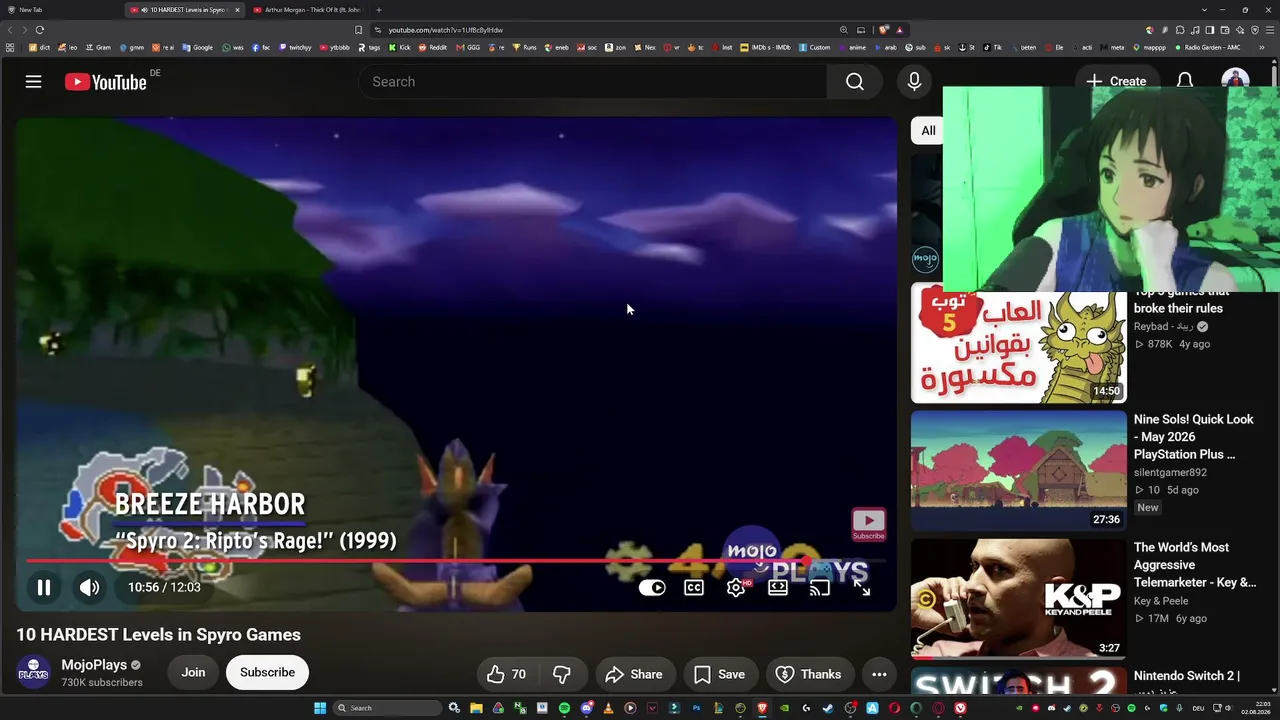1280x720 pixels.
Task: Open Steam from the taskbar
Action: (828, 708)
